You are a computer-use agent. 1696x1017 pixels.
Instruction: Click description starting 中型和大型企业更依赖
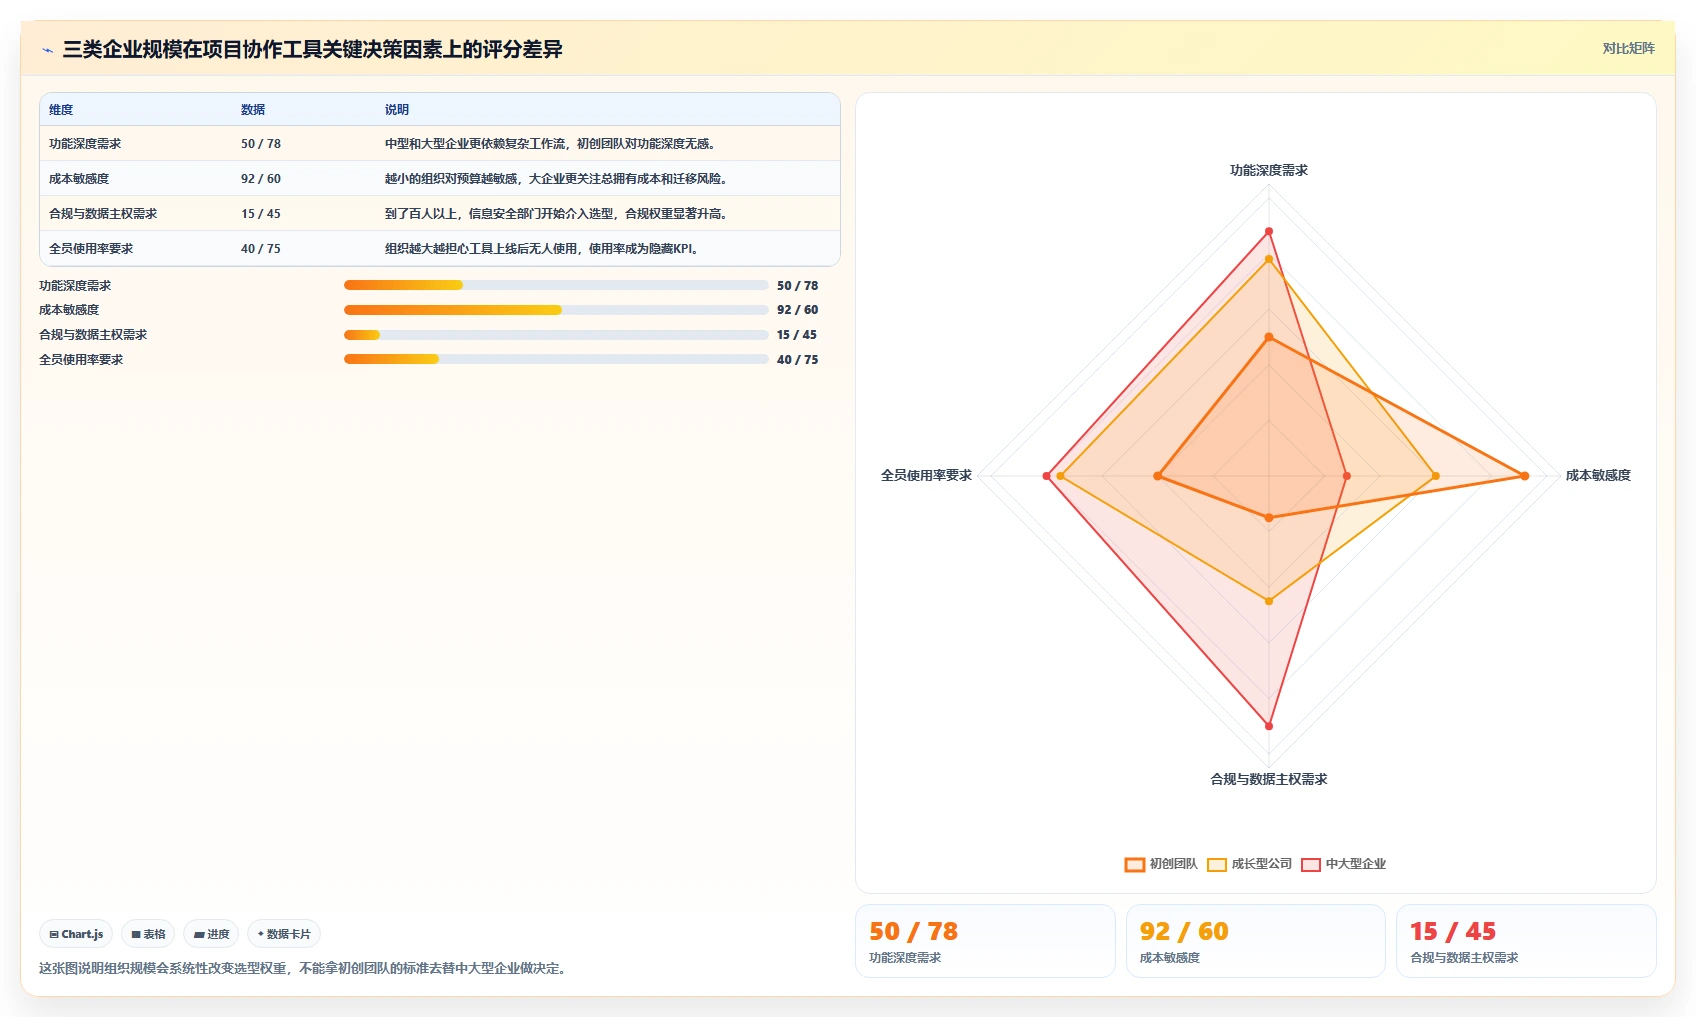tap(552, 144)
